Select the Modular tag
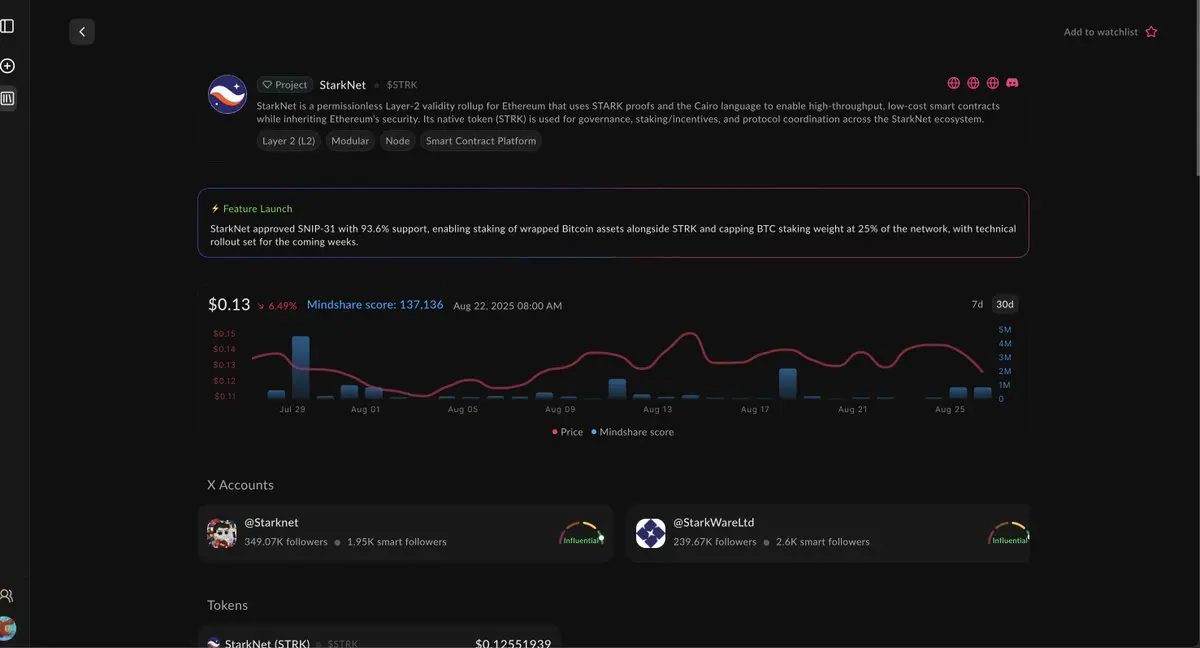The width and height of the screenshot is (1200, 648). click(350, 141)
